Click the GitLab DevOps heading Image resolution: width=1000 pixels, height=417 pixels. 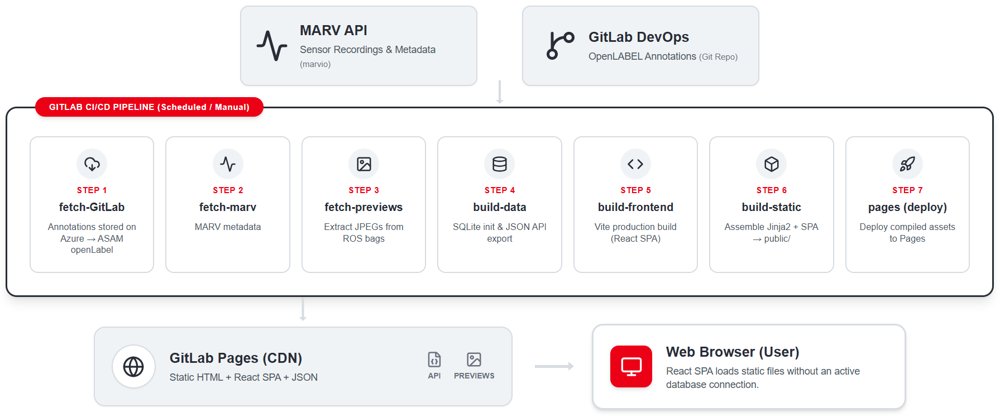pos(638,38)
